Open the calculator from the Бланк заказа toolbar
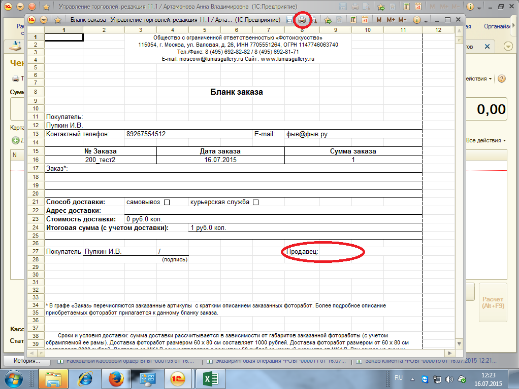519x389 pixels. (x=353, y=20)
